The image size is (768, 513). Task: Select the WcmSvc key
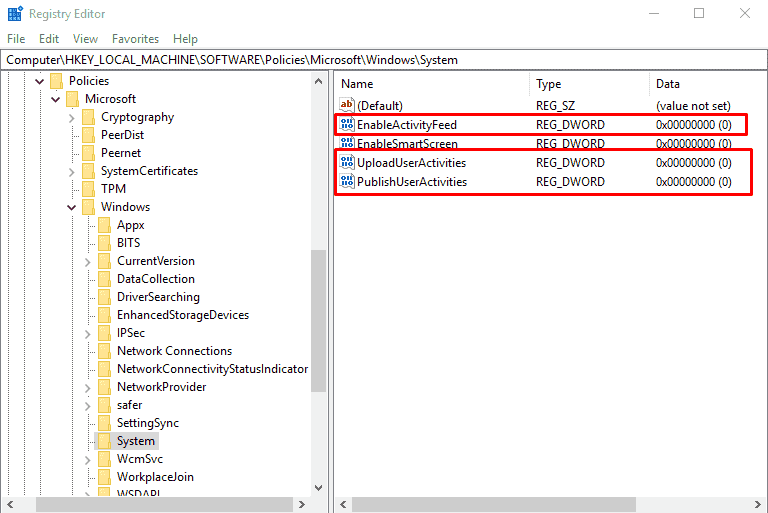pyautogui.click(x=140, y=459)
